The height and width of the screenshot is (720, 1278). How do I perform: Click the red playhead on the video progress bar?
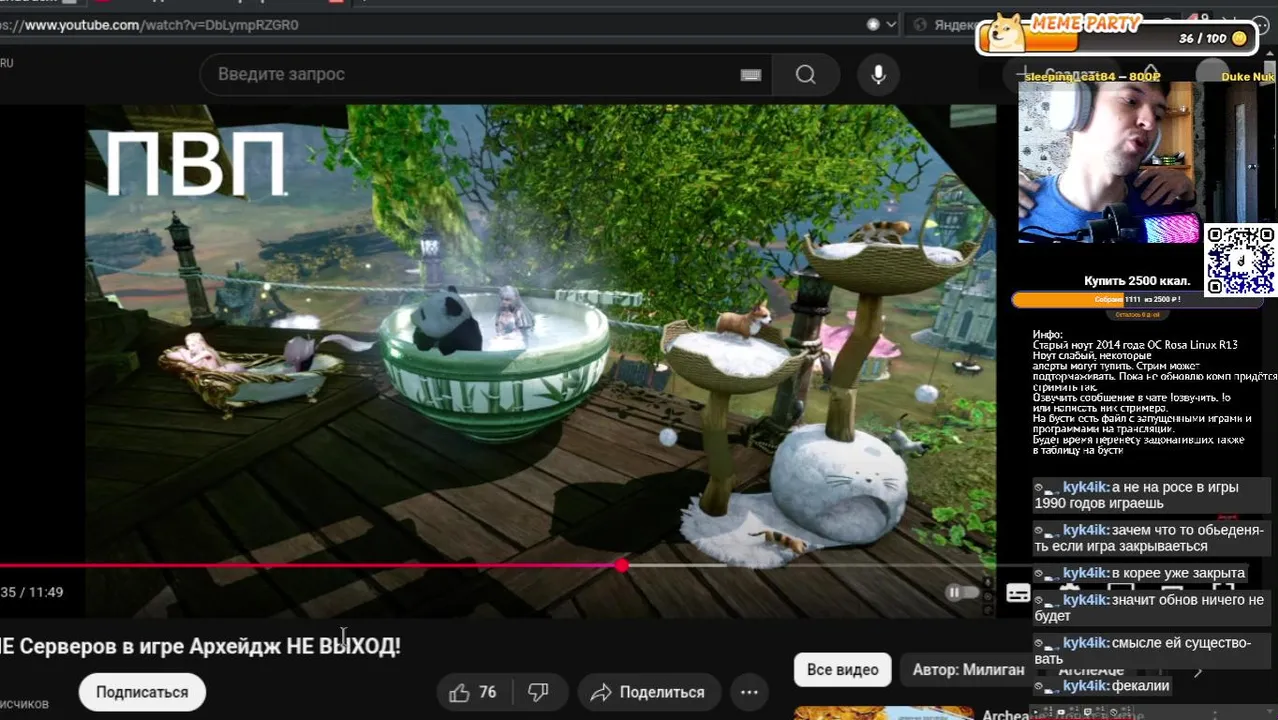[x=622, y=566]
